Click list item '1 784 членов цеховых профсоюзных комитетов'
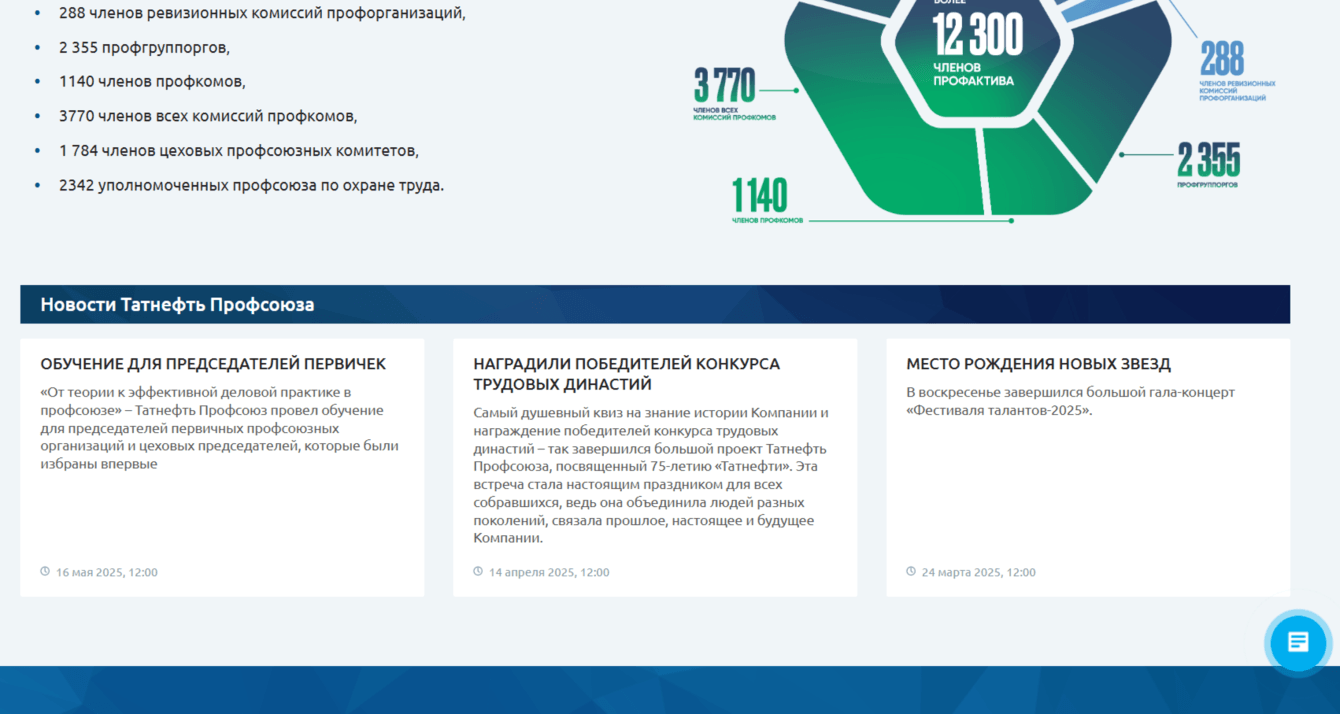Image resolution: width=1340 pixels, height=714 pixels. pyautogui.click(x=239, y=151)
